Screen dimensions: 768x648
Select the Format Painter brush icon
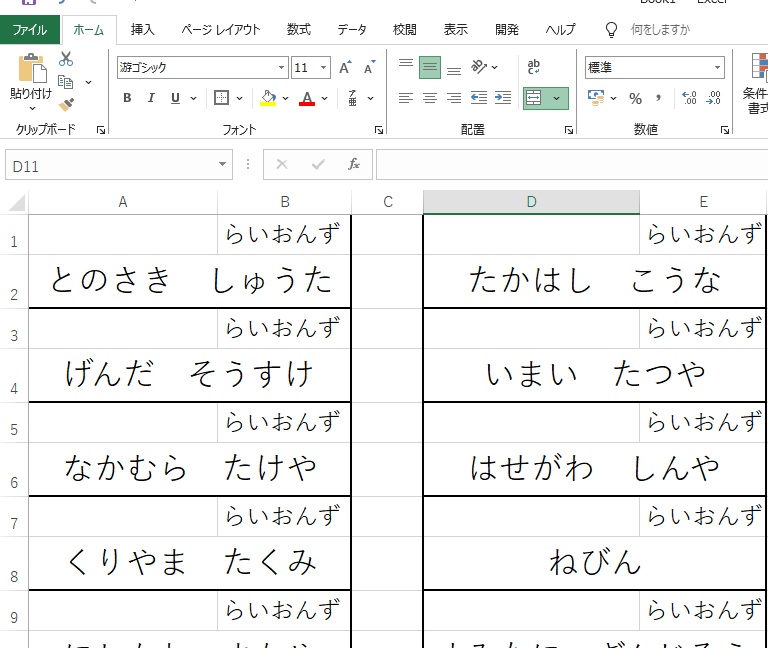click(x=66, y=104)
